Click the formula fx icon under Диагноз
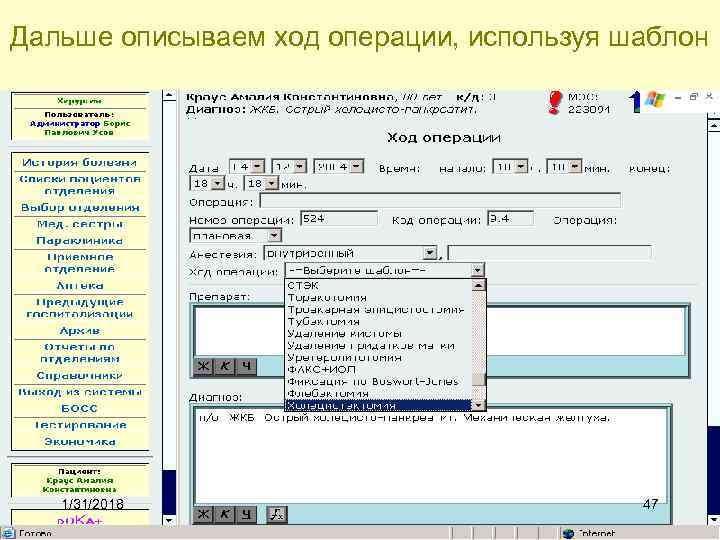Viewport: 720px width, 540px height. coord(277,514)
